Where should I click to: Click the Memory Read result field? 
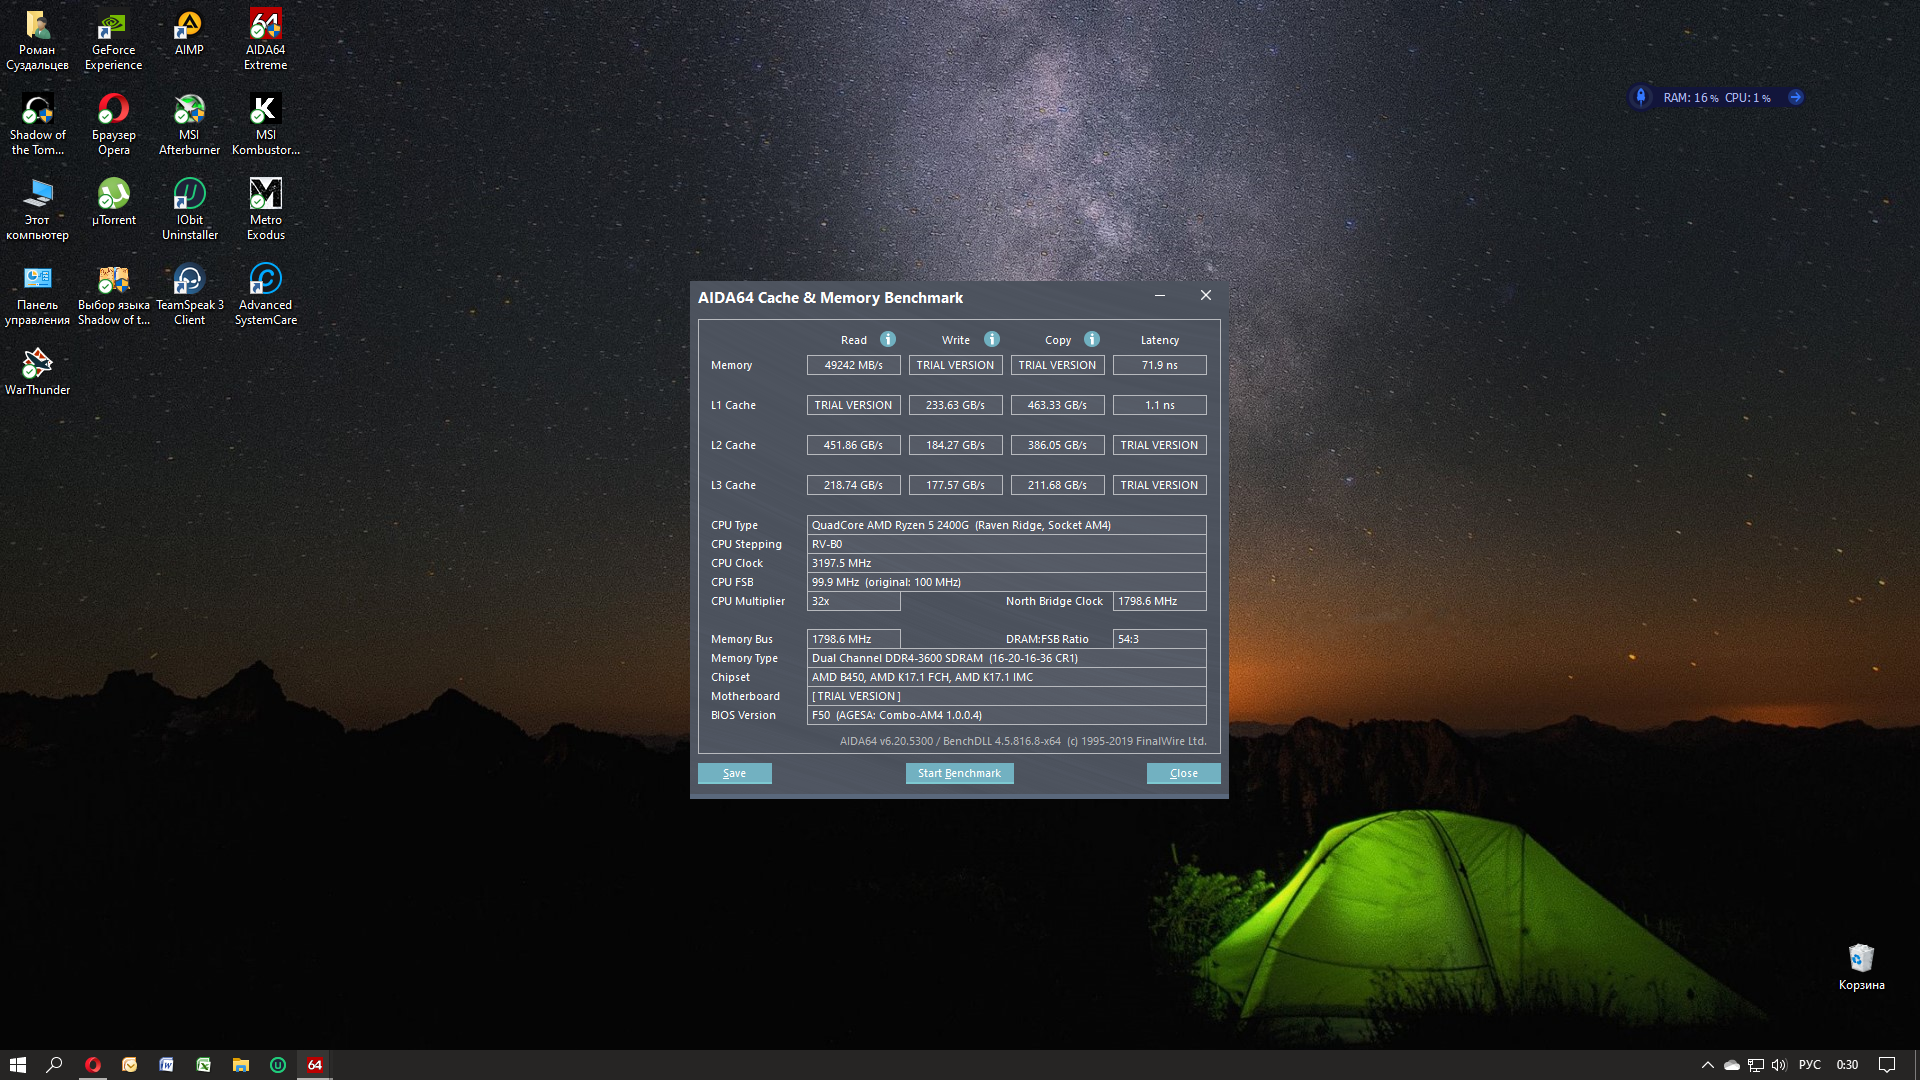click(x=853, y=365)
